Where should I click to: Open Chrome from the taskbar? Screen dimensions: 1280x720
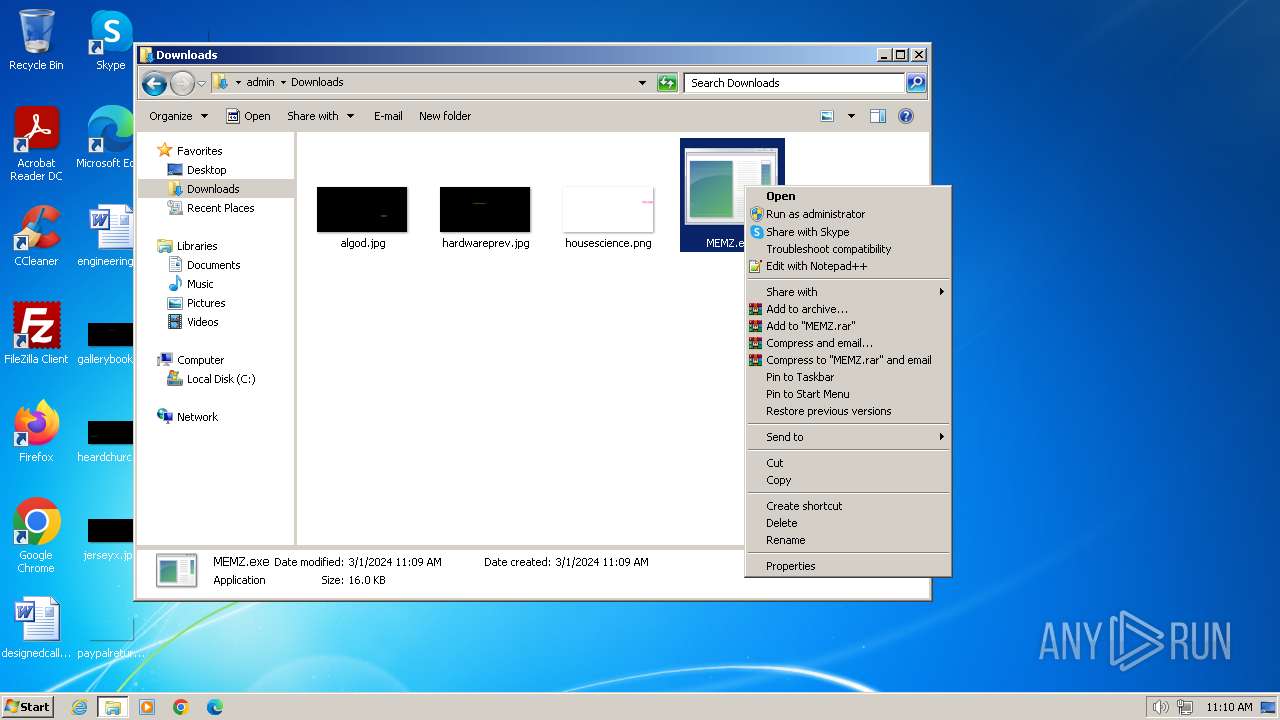pos(181,707)
